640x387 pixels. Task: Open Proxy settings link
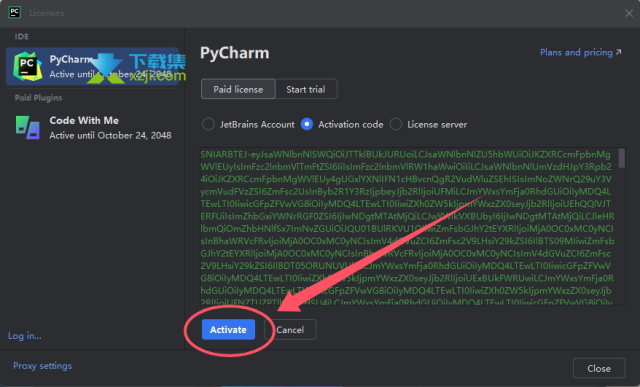42,365
